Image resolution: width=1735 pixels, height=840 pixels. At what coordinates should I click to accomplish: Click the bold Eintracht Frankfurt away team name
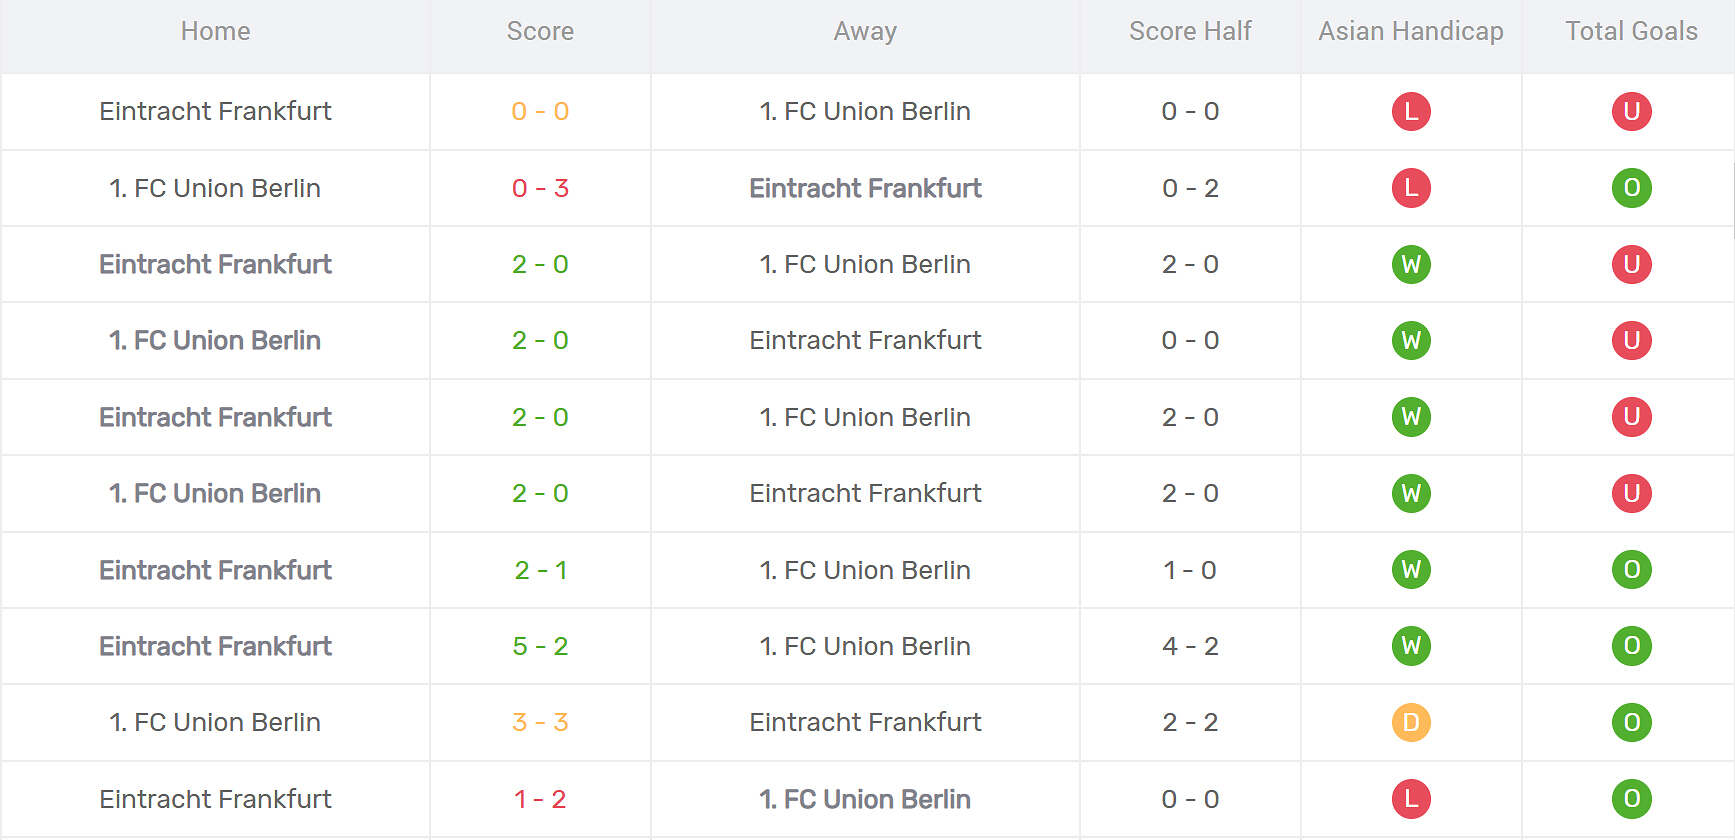[x=865, y=188]
